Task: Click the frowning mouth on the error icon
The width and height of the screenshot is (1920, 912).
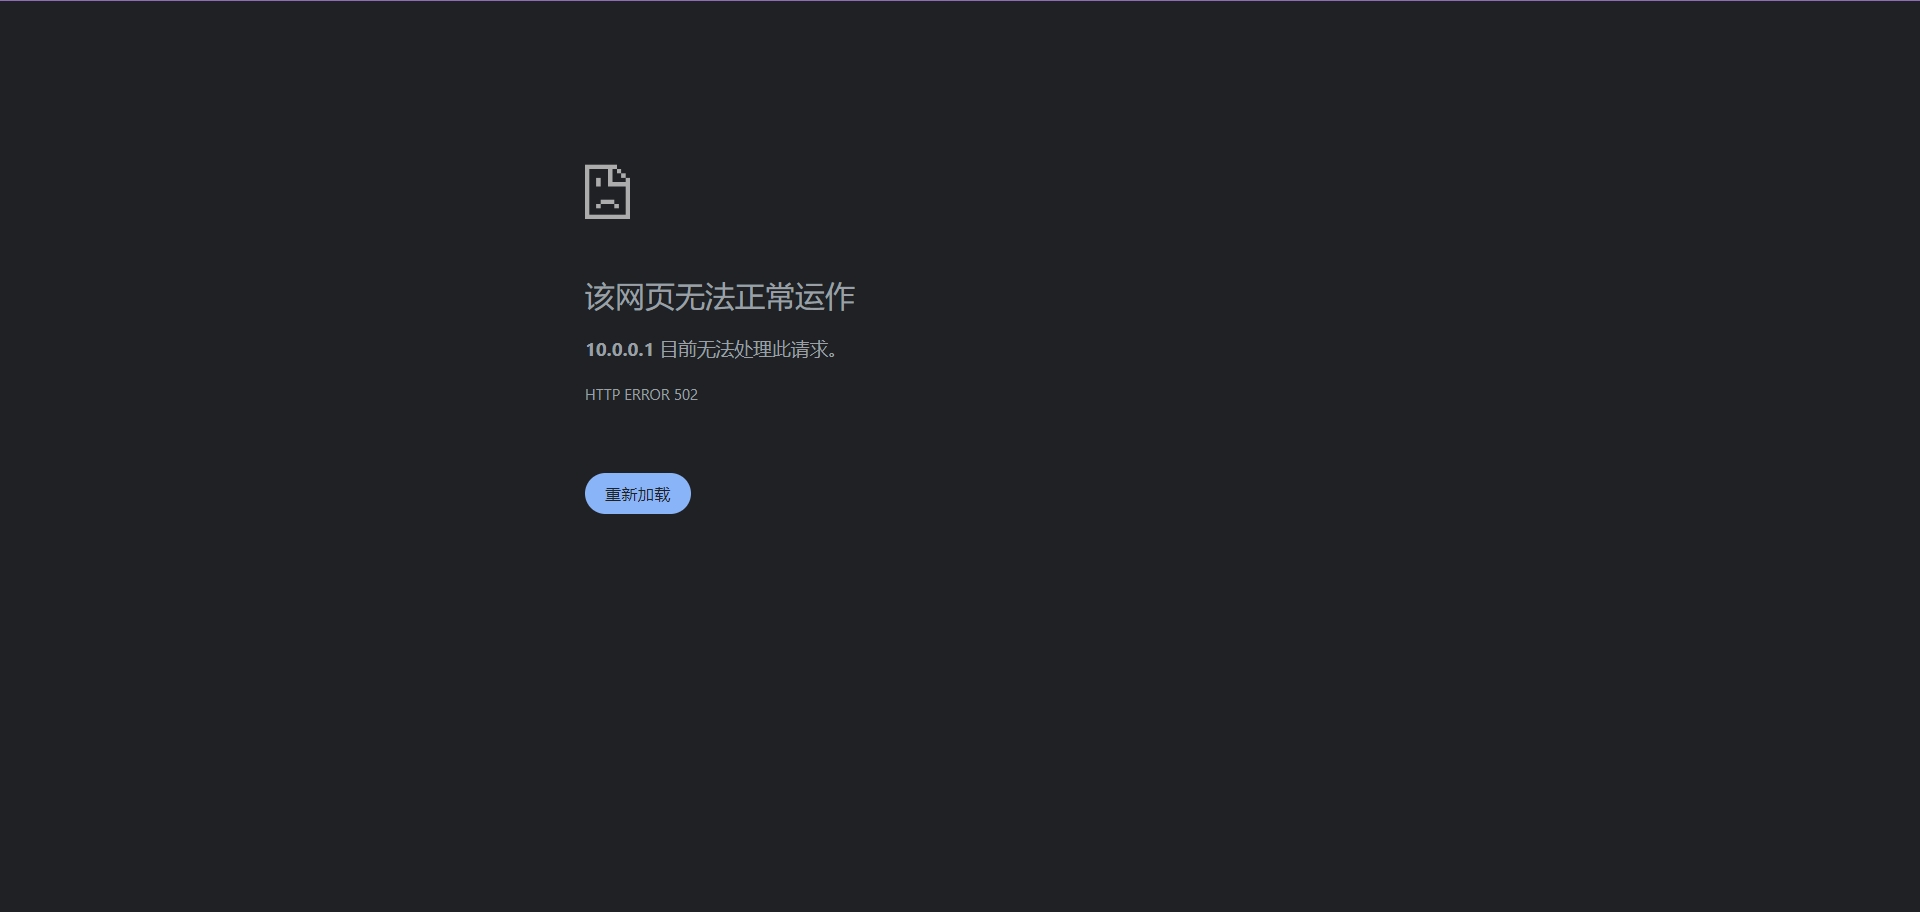Action: (x=608, y=204)
